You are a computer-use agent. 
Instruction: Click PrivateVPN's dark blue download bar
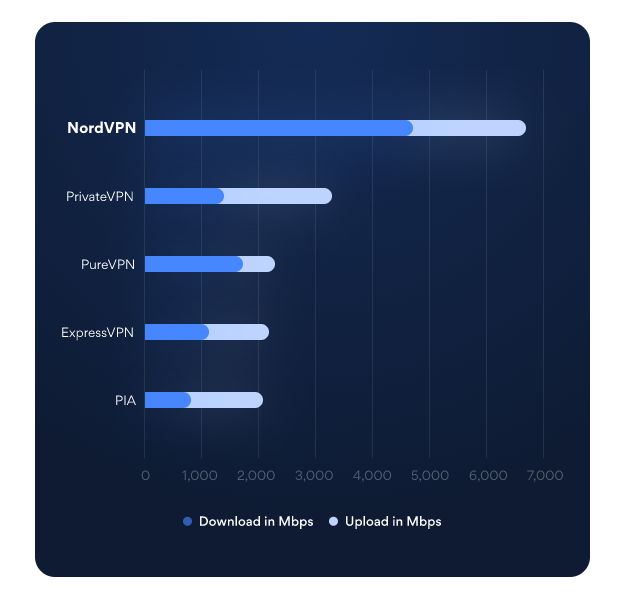tap(184, 196)
